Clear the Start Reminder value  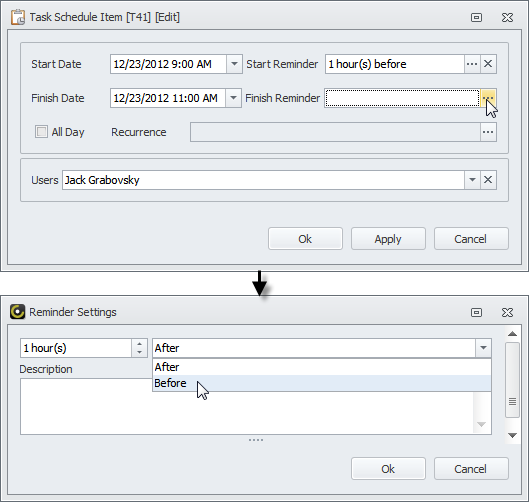coord(488,64)
